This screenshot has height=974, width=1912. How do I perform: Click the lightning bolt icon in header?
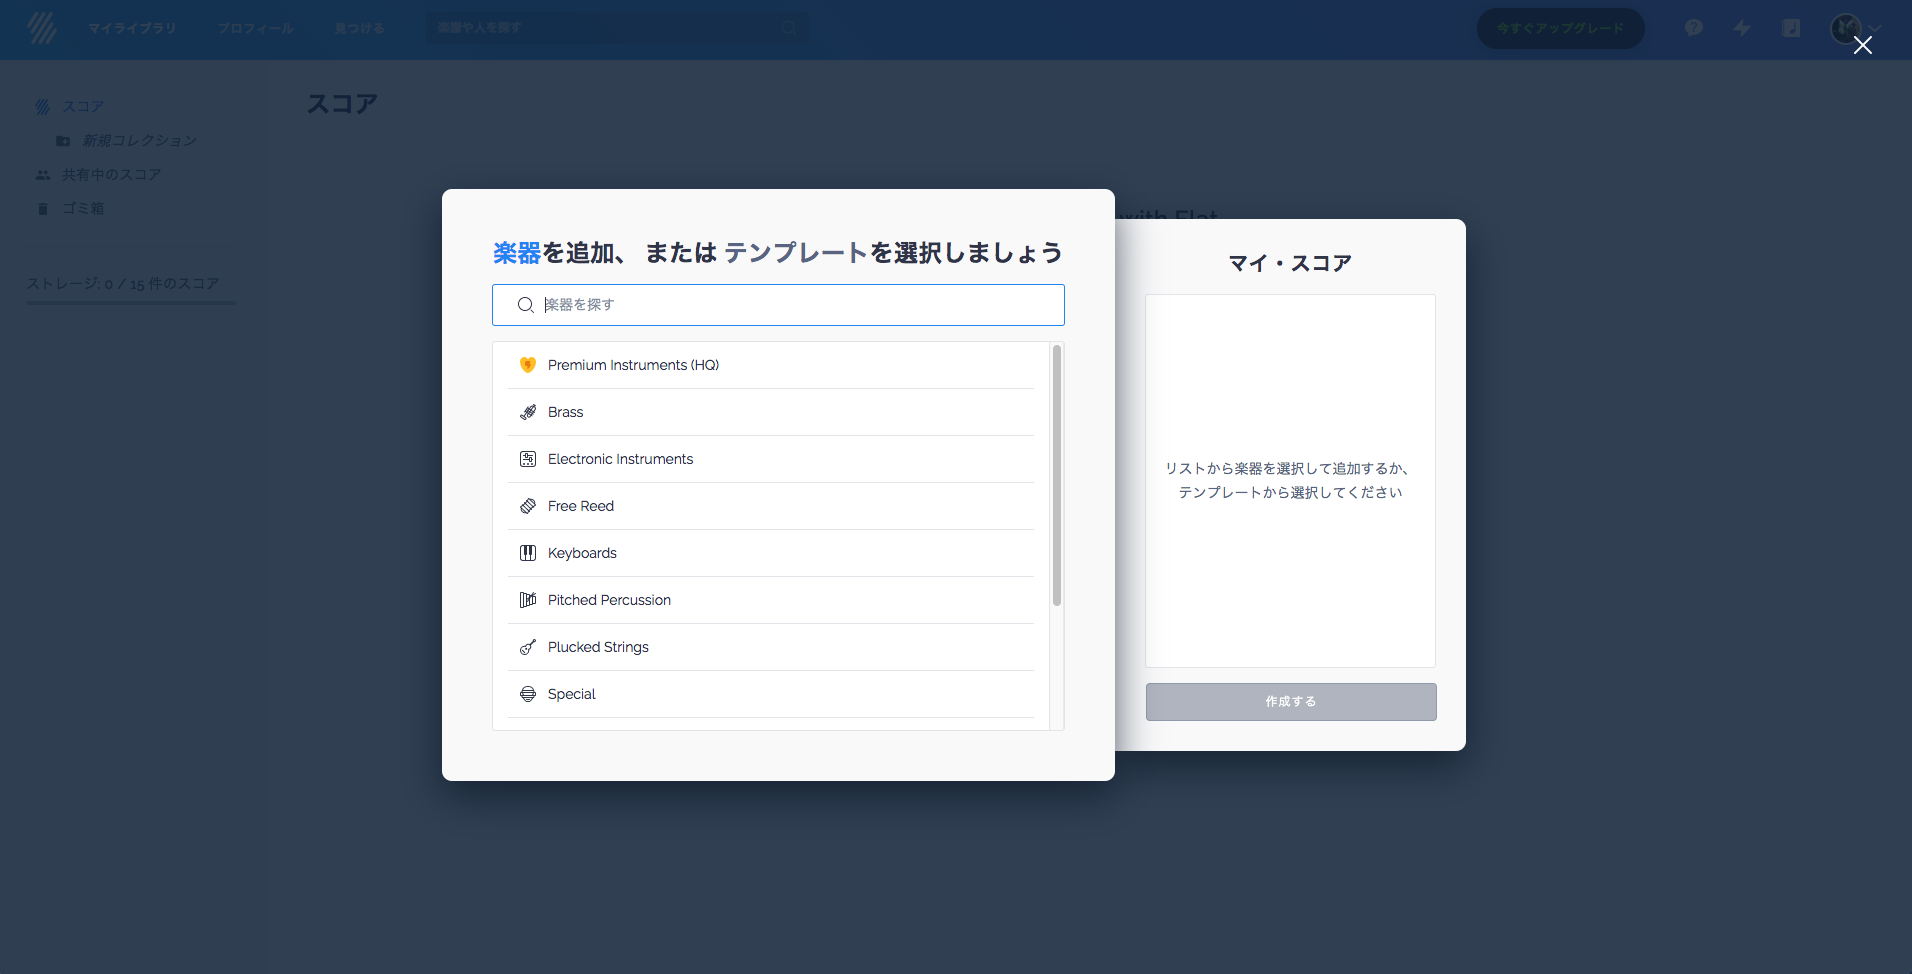click(1742, 28)
